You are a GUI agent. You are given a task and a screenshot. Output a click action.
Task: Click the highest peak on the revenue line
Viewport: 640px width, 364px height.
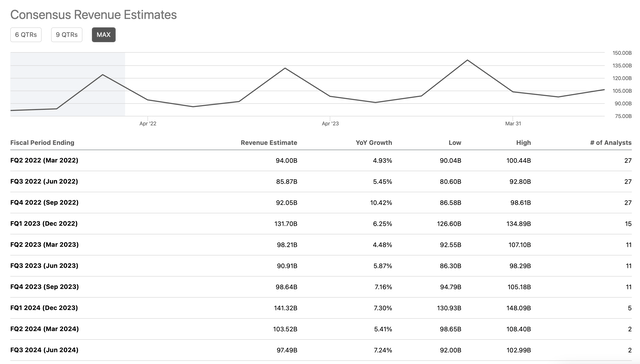(467, 60)
